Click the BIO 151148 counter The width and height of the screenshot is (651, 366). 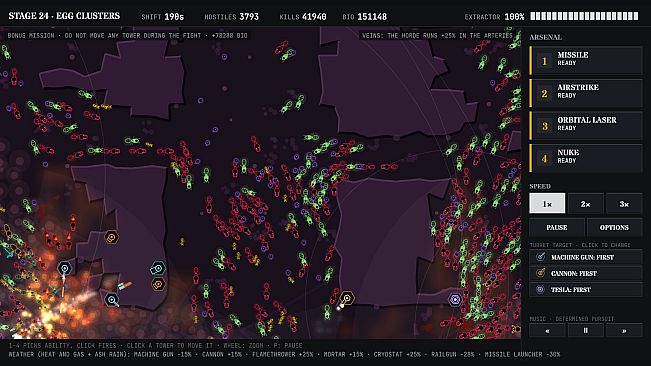coord(365,17)
